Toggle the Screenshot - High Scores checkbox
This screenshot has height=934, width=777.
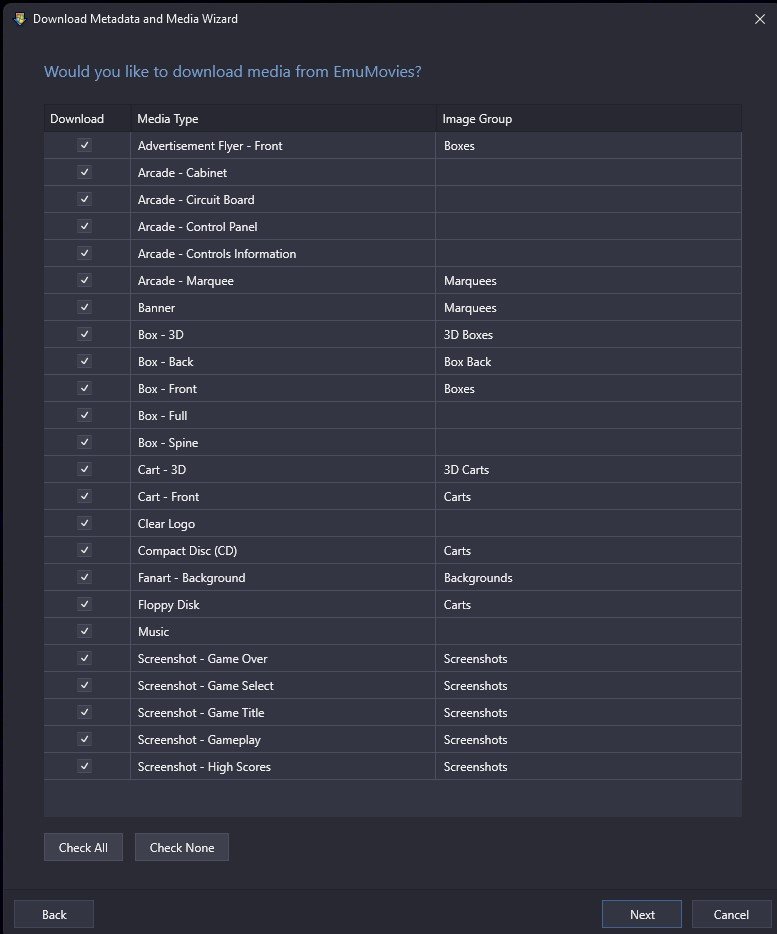pos(85,766)
